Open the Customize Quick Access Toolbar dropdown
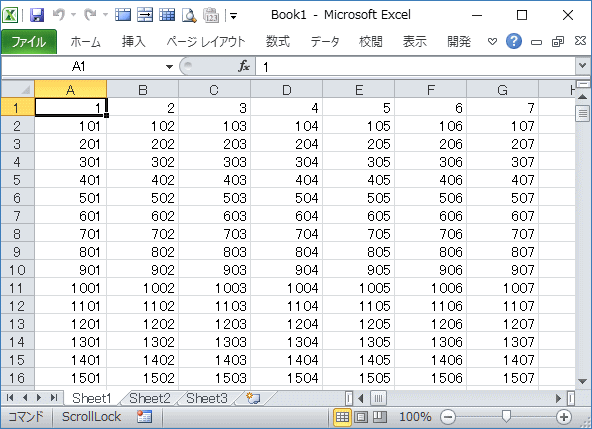The image size is (592, 429). (x=233, y=16)
